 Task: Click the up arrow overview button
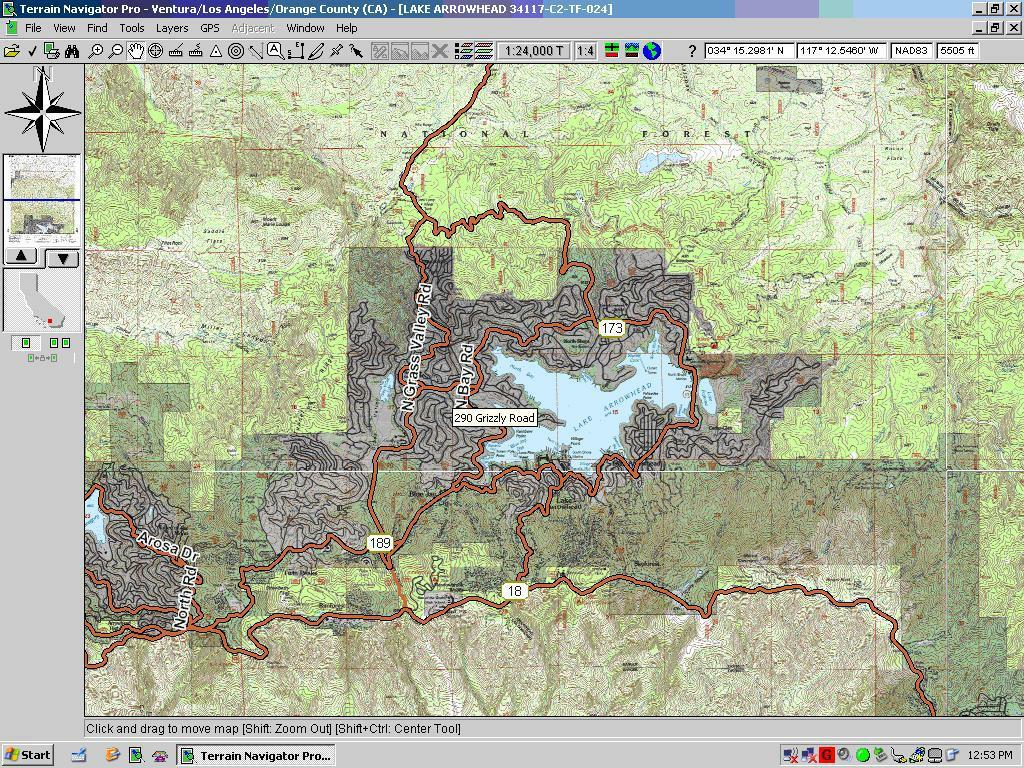[x=21, y=257]
